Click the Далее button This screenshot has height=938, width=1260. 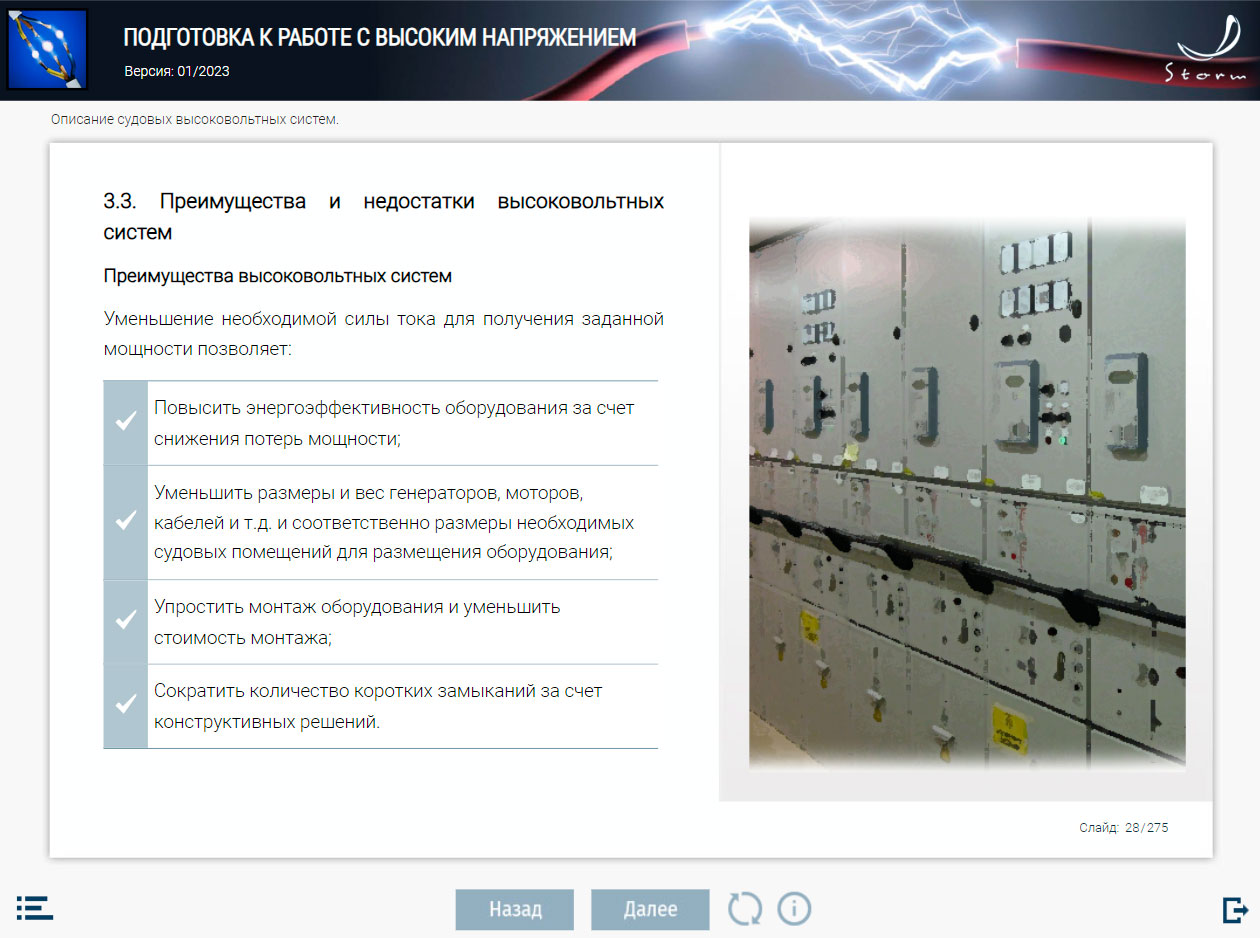tap(650, 910)
